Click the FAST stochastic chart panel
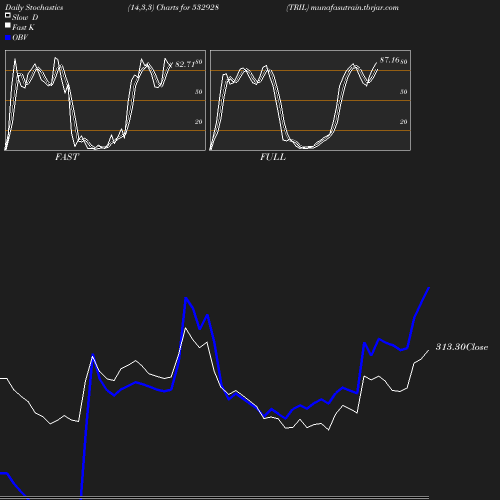500x500 pixels. pos(105,100)
